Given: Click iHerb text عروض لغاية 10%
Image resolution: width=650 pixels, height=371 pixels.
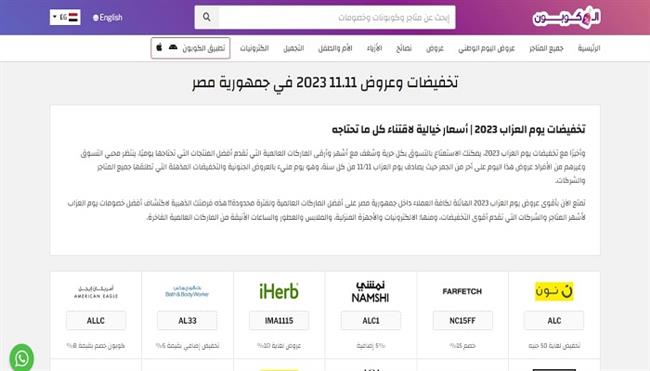Looking at the screenshot, I should point(279,345).
